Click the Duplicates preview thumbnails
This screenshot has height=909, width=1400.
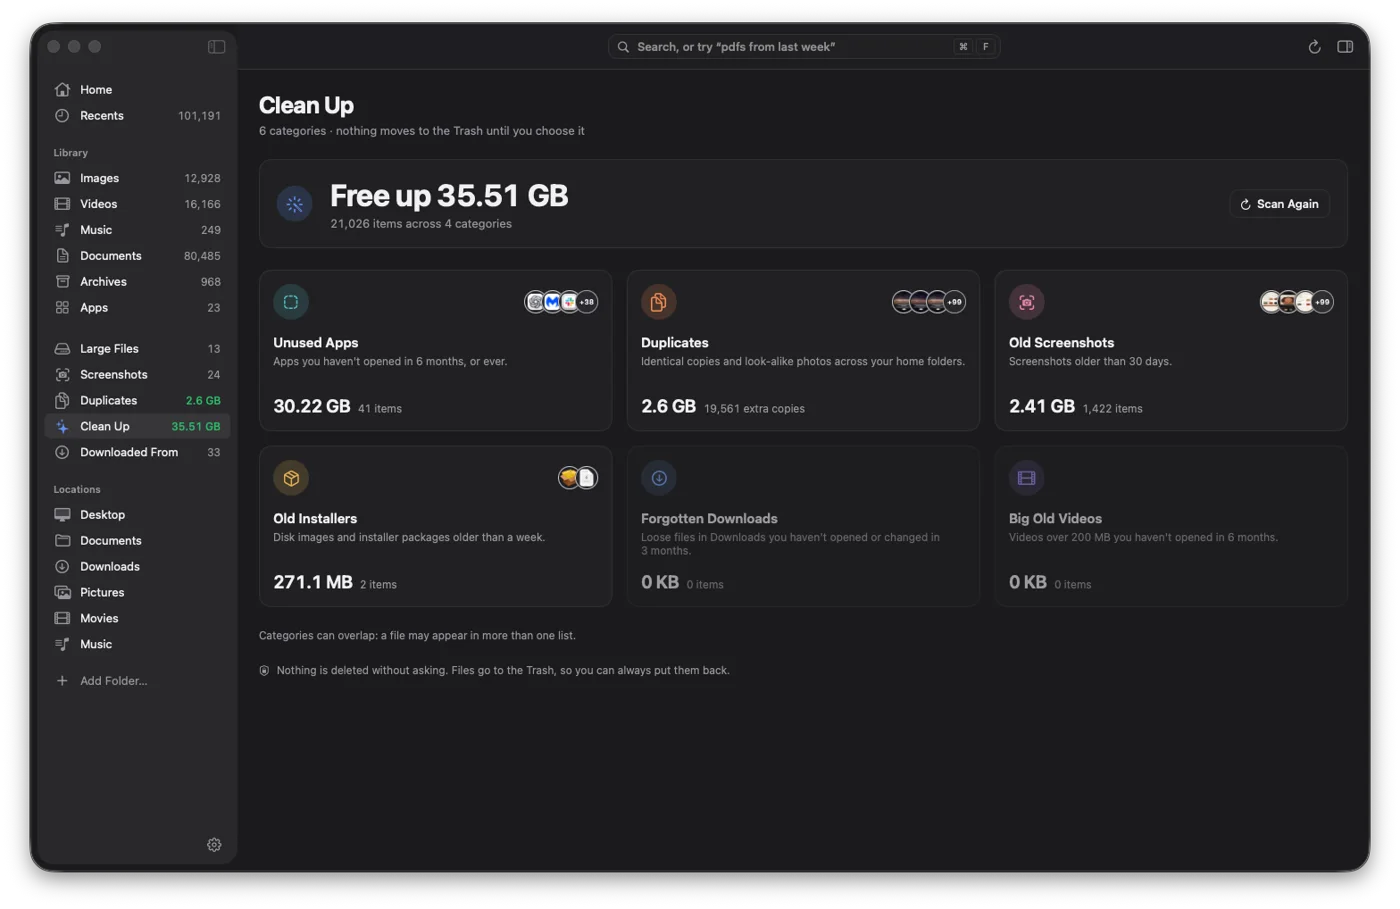(x=929, y=302)
